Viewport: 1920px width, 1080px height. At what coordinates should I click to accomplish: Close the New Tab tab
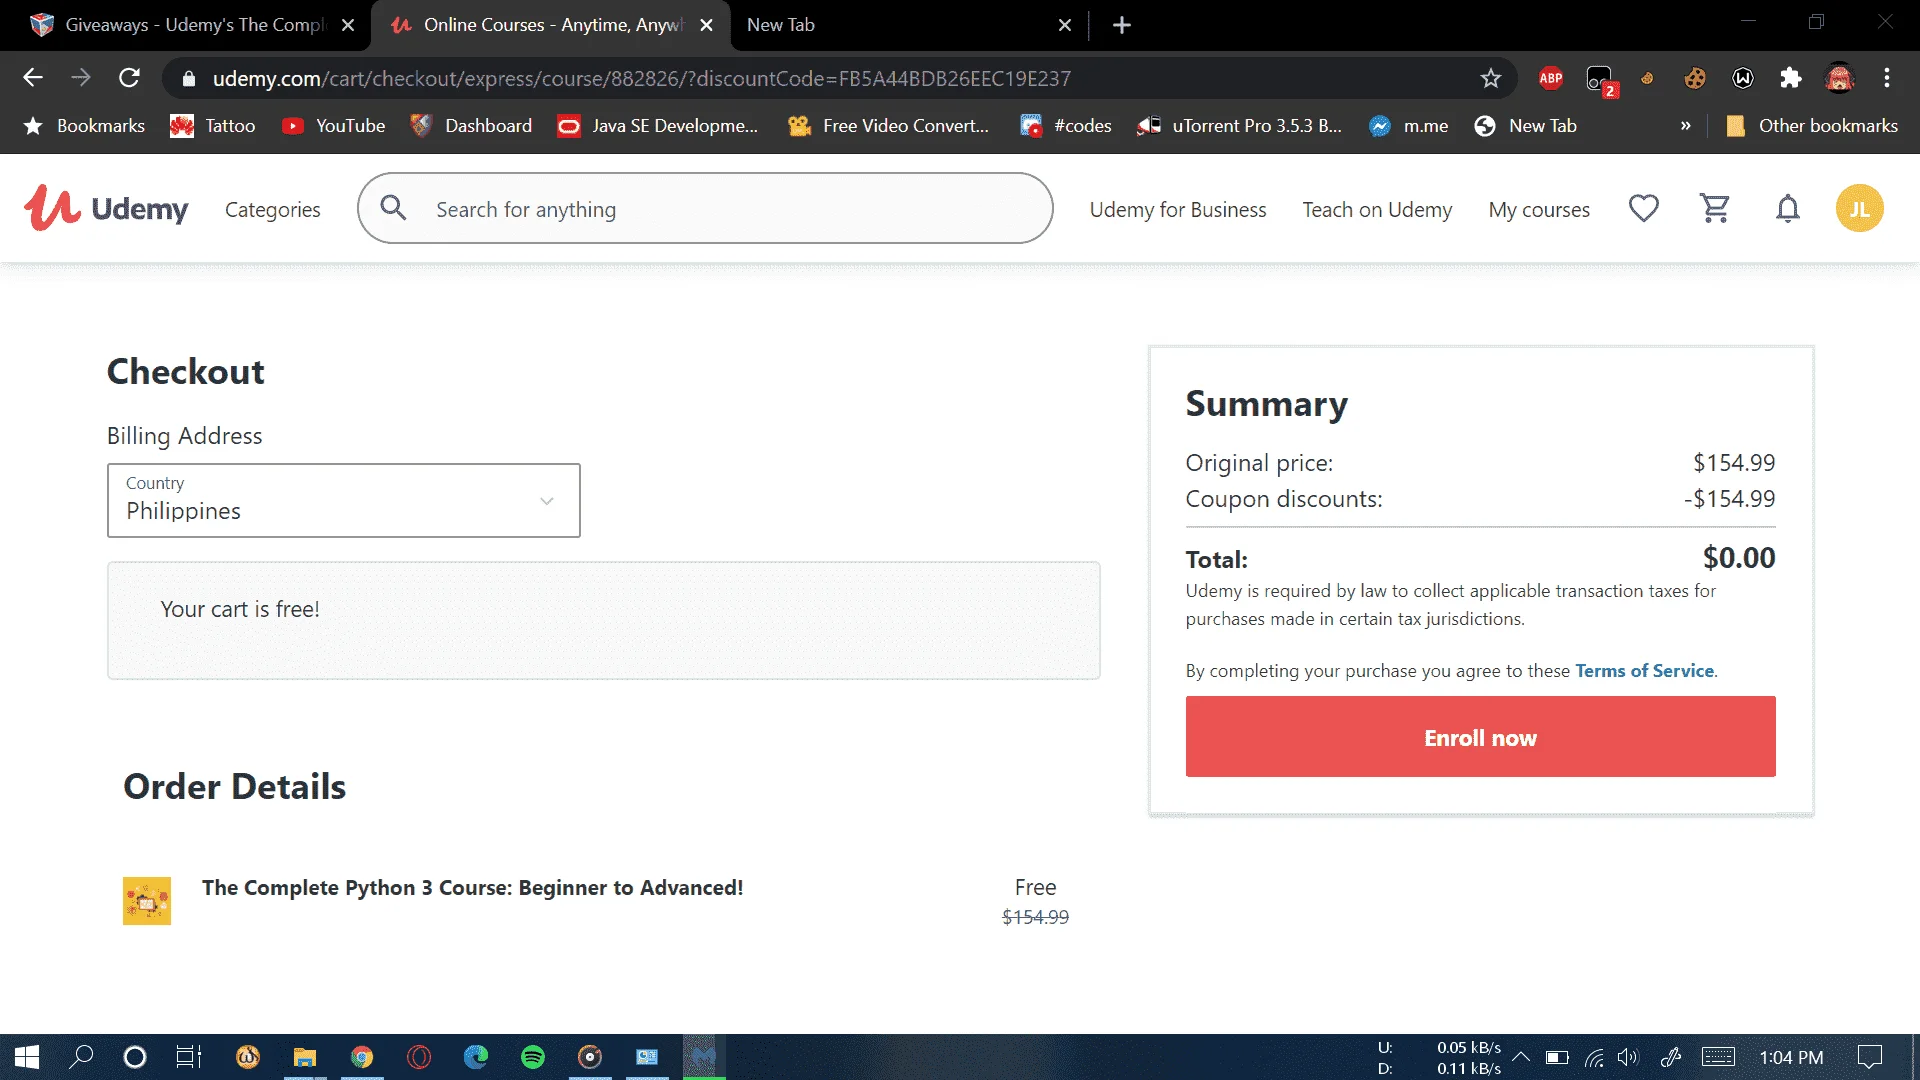pyautogui.click(x=1065, y=25)
